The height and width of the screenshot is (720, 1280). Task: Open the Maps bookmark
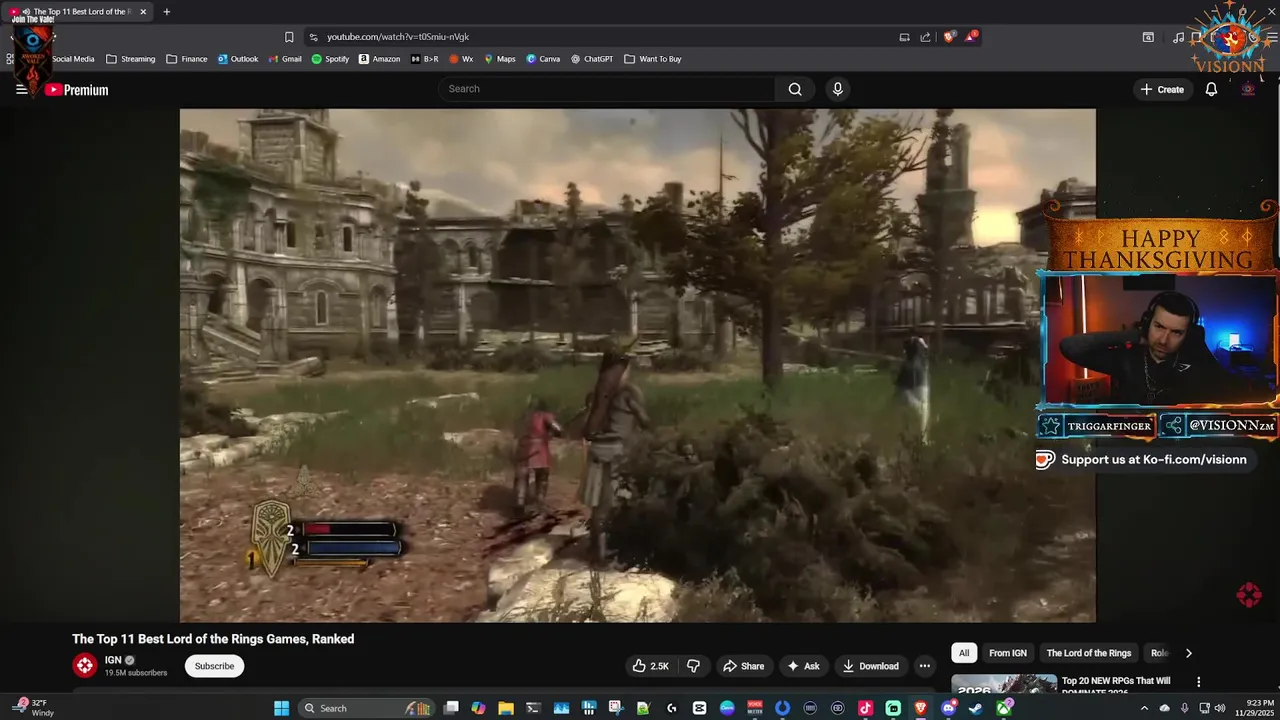point(500,59)
